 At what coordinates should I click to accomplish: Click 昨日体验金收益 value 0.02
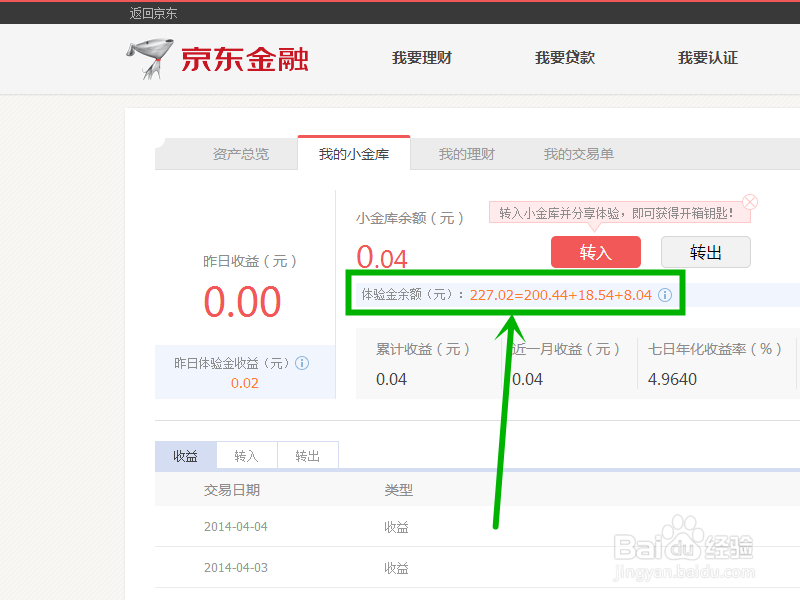[245, 383]
